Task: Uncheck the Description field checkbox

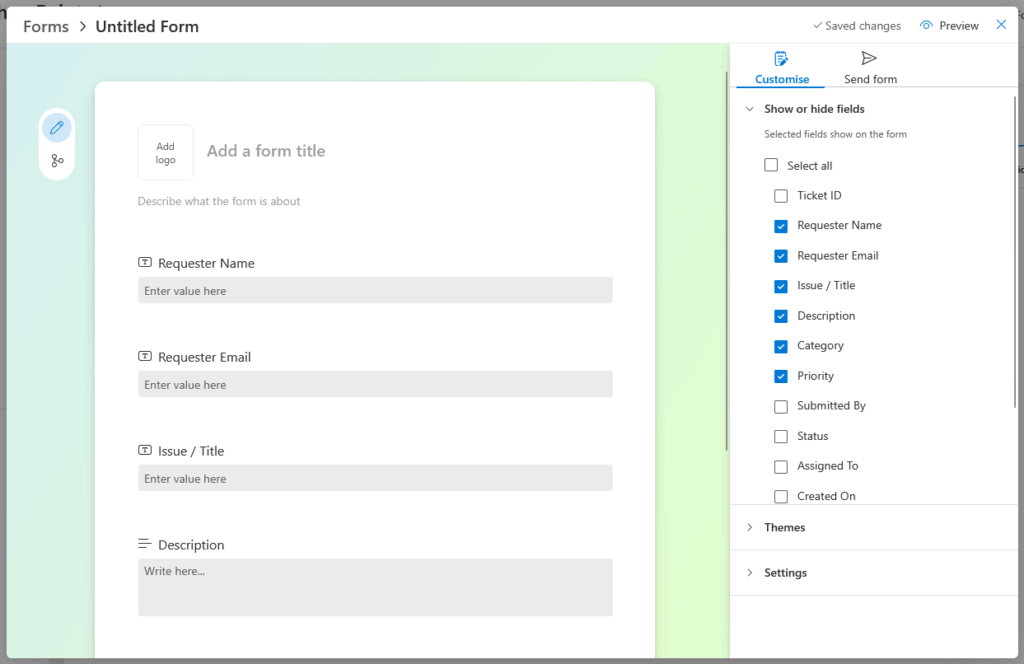Action: click(x=781, y=316)
